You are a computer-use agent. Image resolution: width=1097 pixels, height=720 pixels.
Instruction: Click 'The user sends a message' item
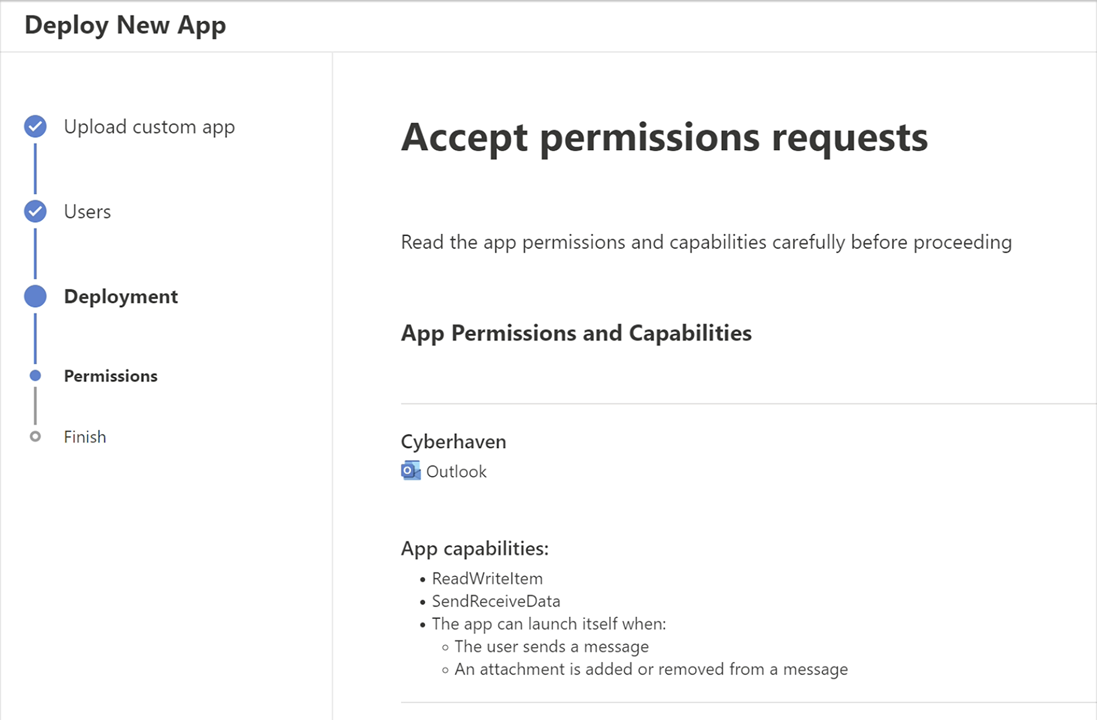click(551, 647)
